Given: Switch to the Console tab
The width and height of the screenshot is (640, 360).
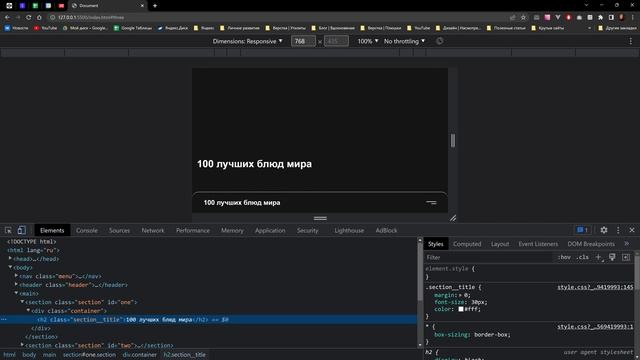Looking at the screenshot, I should click(87, 230).
